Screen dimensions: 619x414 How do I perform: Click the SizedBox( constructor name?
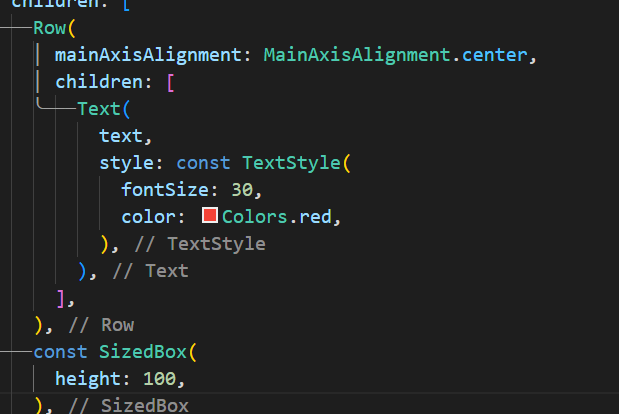point(147,352)
